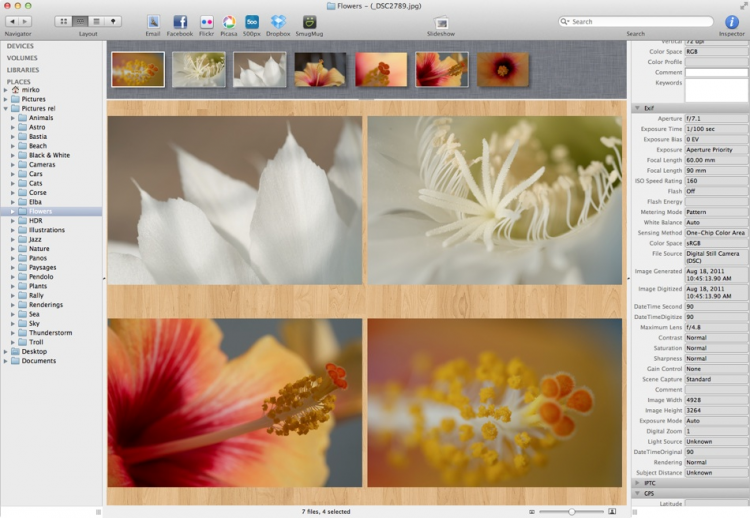Image resolution: width=750 pixels, height=518 pixels.
Task: Share photos via Facebook icon
Action: click(180, 21)
